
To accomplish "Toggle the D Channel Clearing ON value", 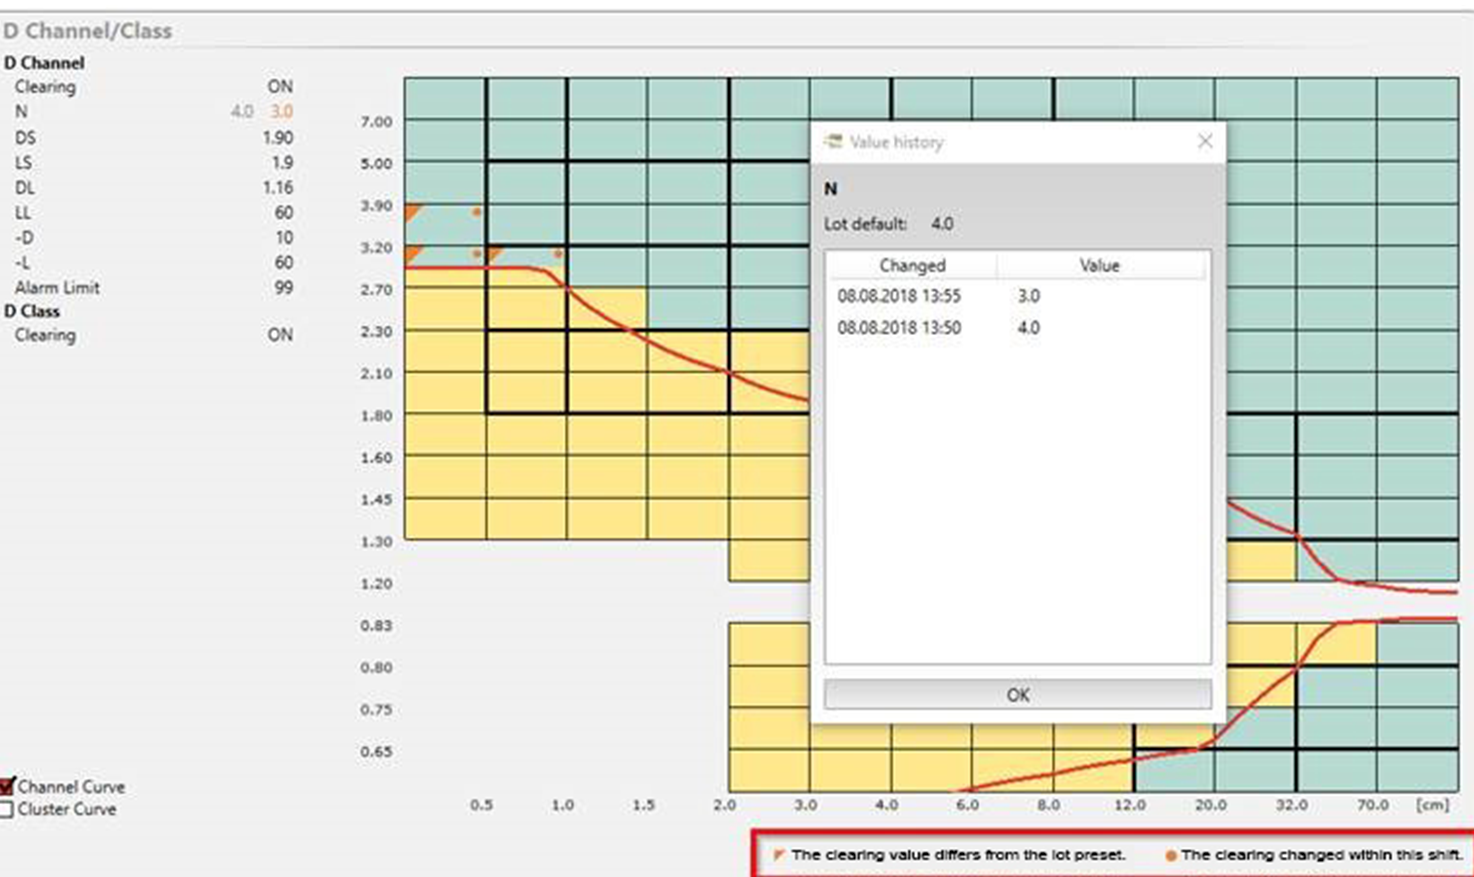I will click(x=280, y=87).
